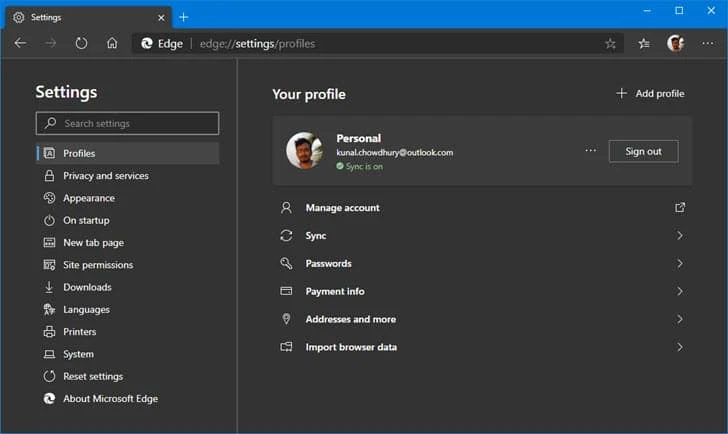Go back using the back arrow
This screenshot has height=434, width=728.
click(x=20, y=43)
